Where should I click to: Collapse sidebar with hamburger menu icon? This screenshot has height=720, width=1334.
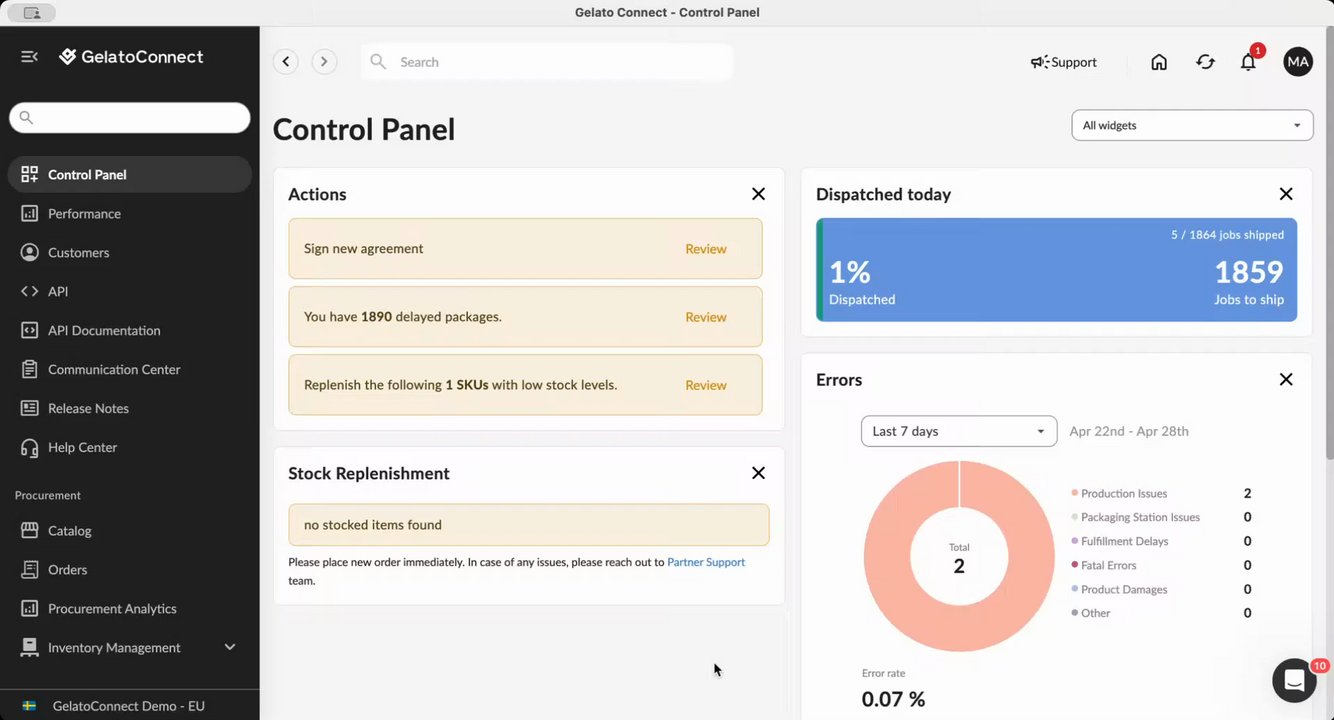pos(29,57)
